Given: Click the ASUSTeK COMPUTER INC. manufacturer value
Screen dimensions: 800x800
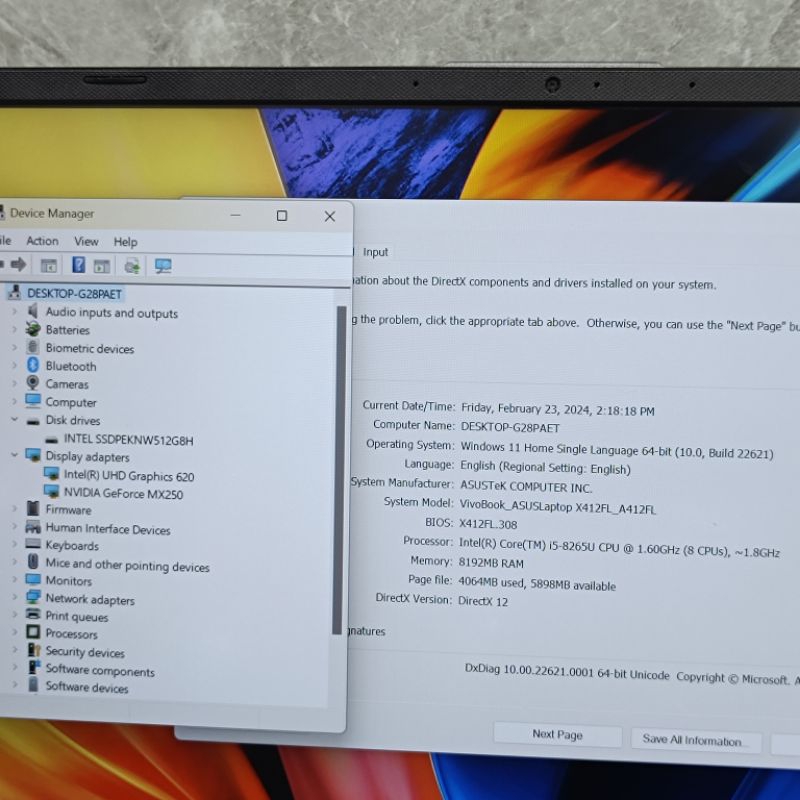Looking at the screenshot, I should tap(526, 487).
